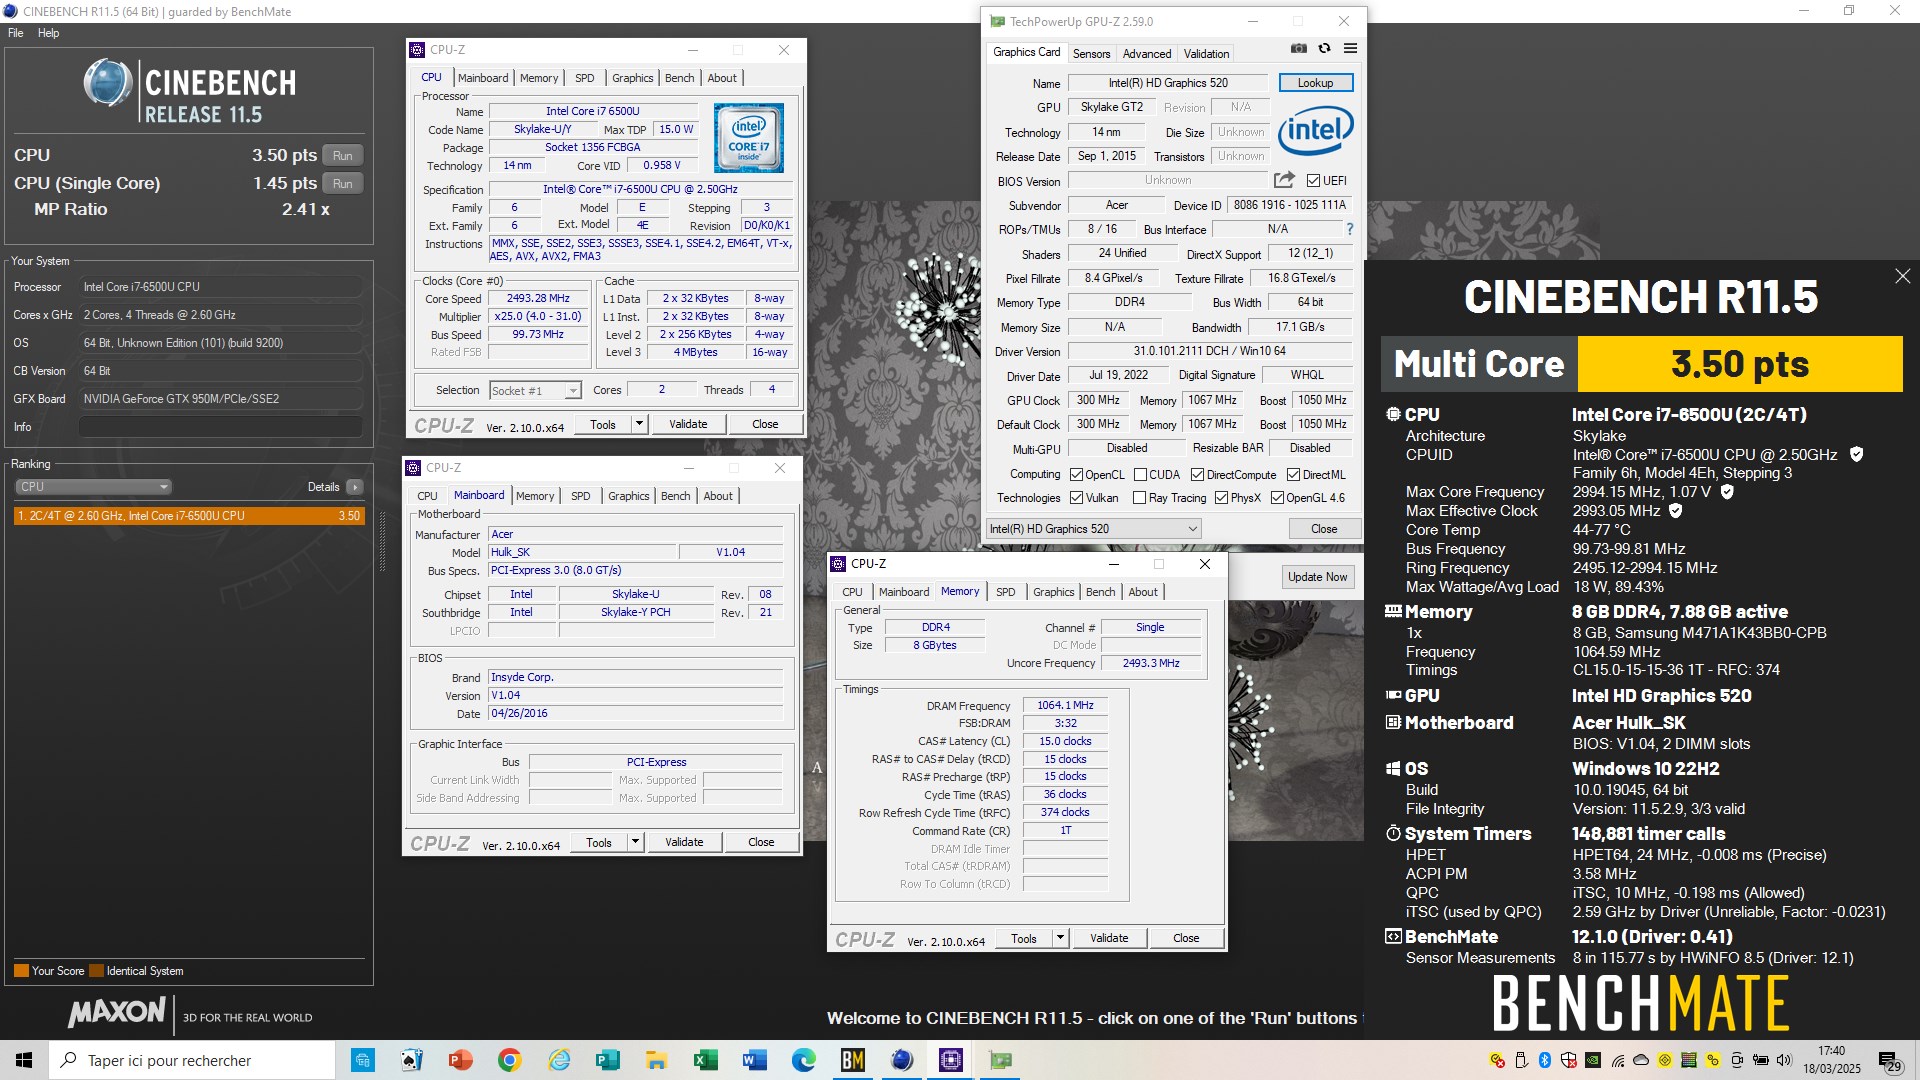Switch to the Validation tab in GPU-Z
Screen dimensions: 1920x1080
pos(1206,54)
